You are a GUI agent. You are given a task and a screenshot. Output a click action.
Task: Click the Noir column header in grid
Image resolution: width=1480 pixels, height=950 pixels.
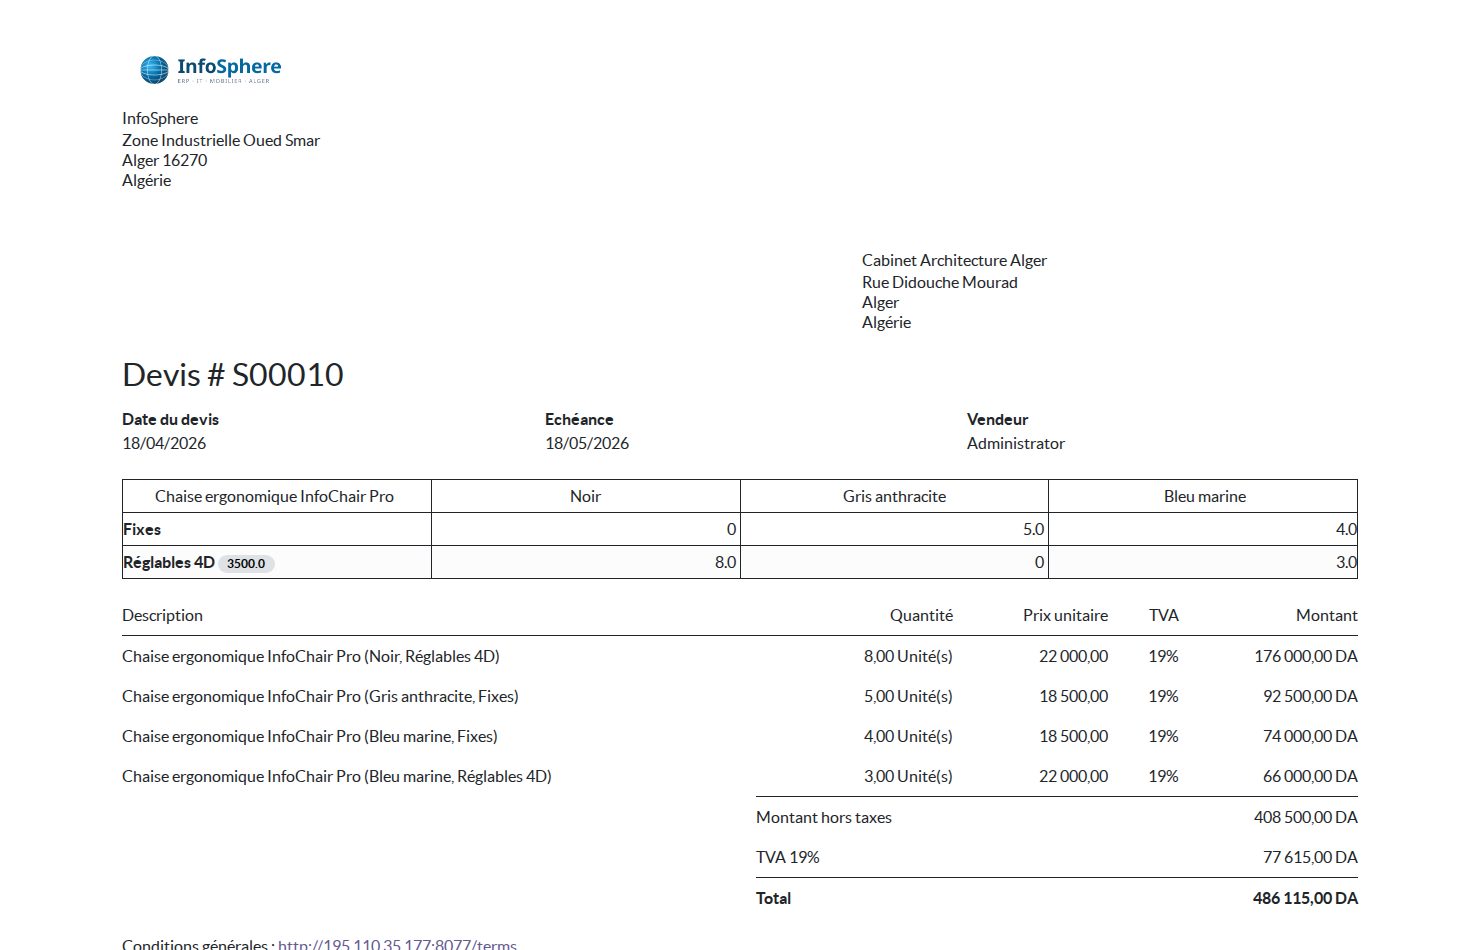tap(585, 497)
